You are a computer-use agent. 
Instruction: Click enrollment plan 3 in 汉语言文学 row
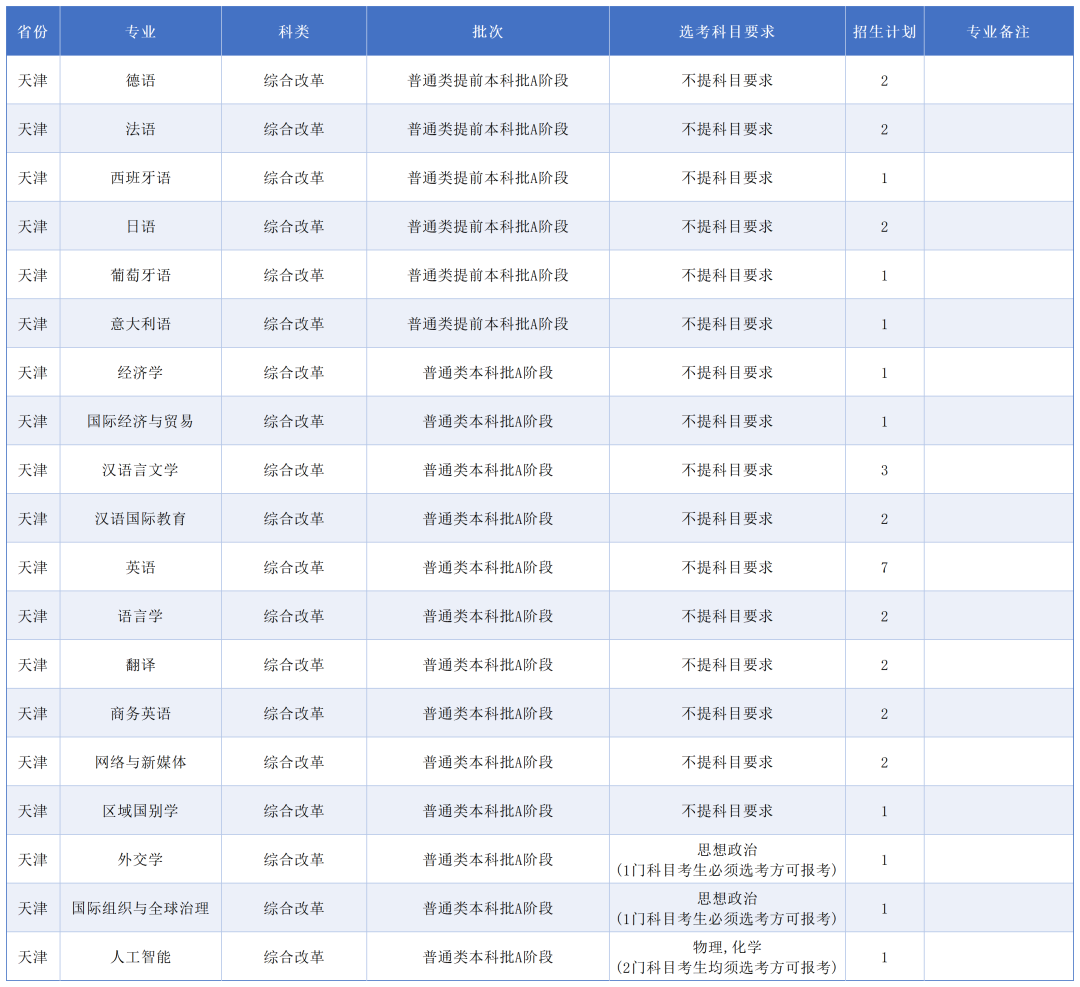pos(884,470)
